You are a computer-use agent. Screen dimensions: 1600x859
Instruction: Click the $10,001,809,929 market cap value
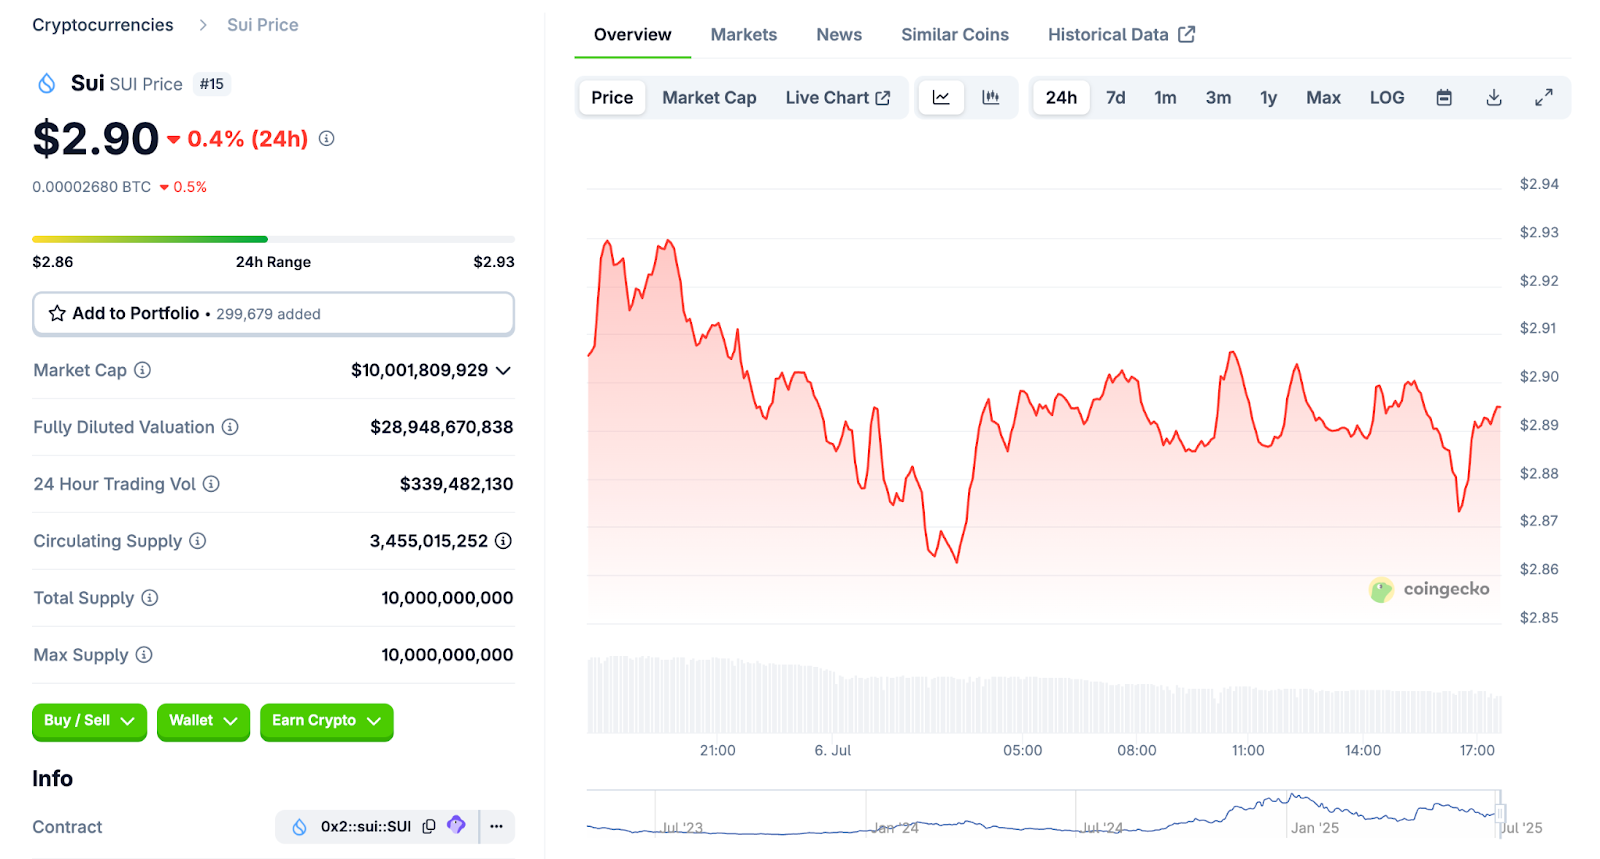click(x=419, y=370)
